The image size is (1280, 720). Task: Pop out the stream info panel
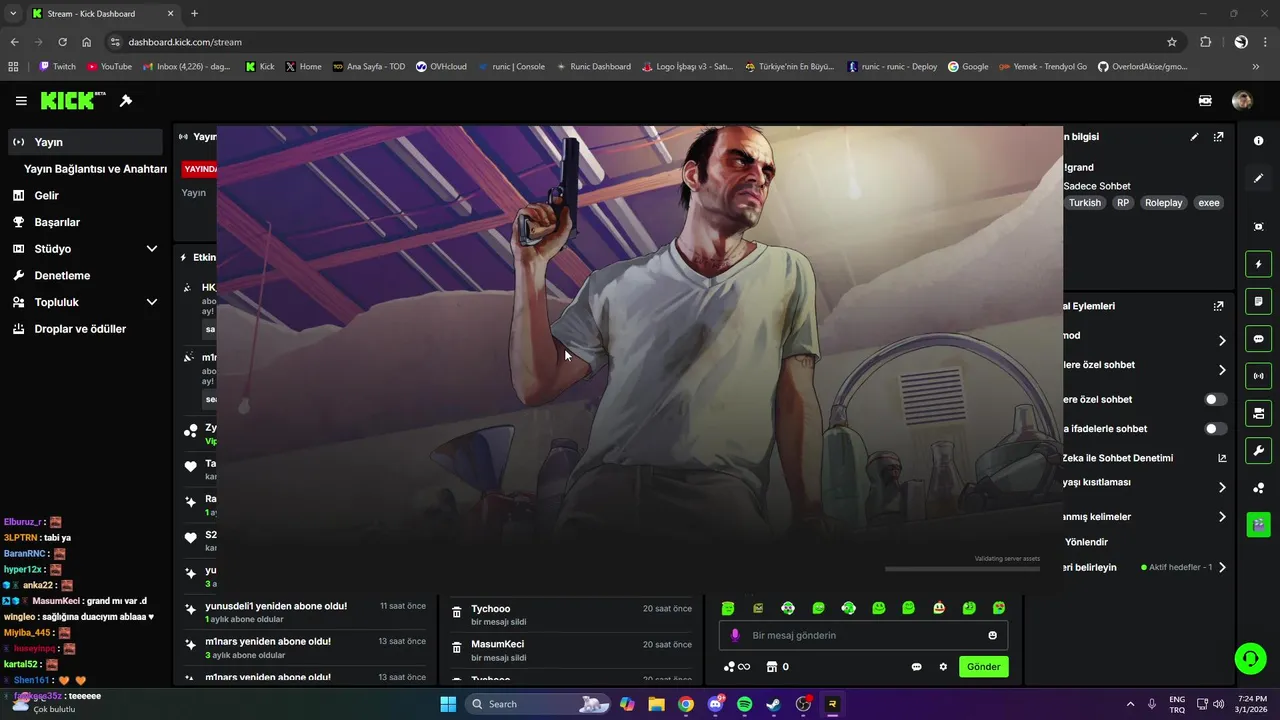coord(1218,137)
